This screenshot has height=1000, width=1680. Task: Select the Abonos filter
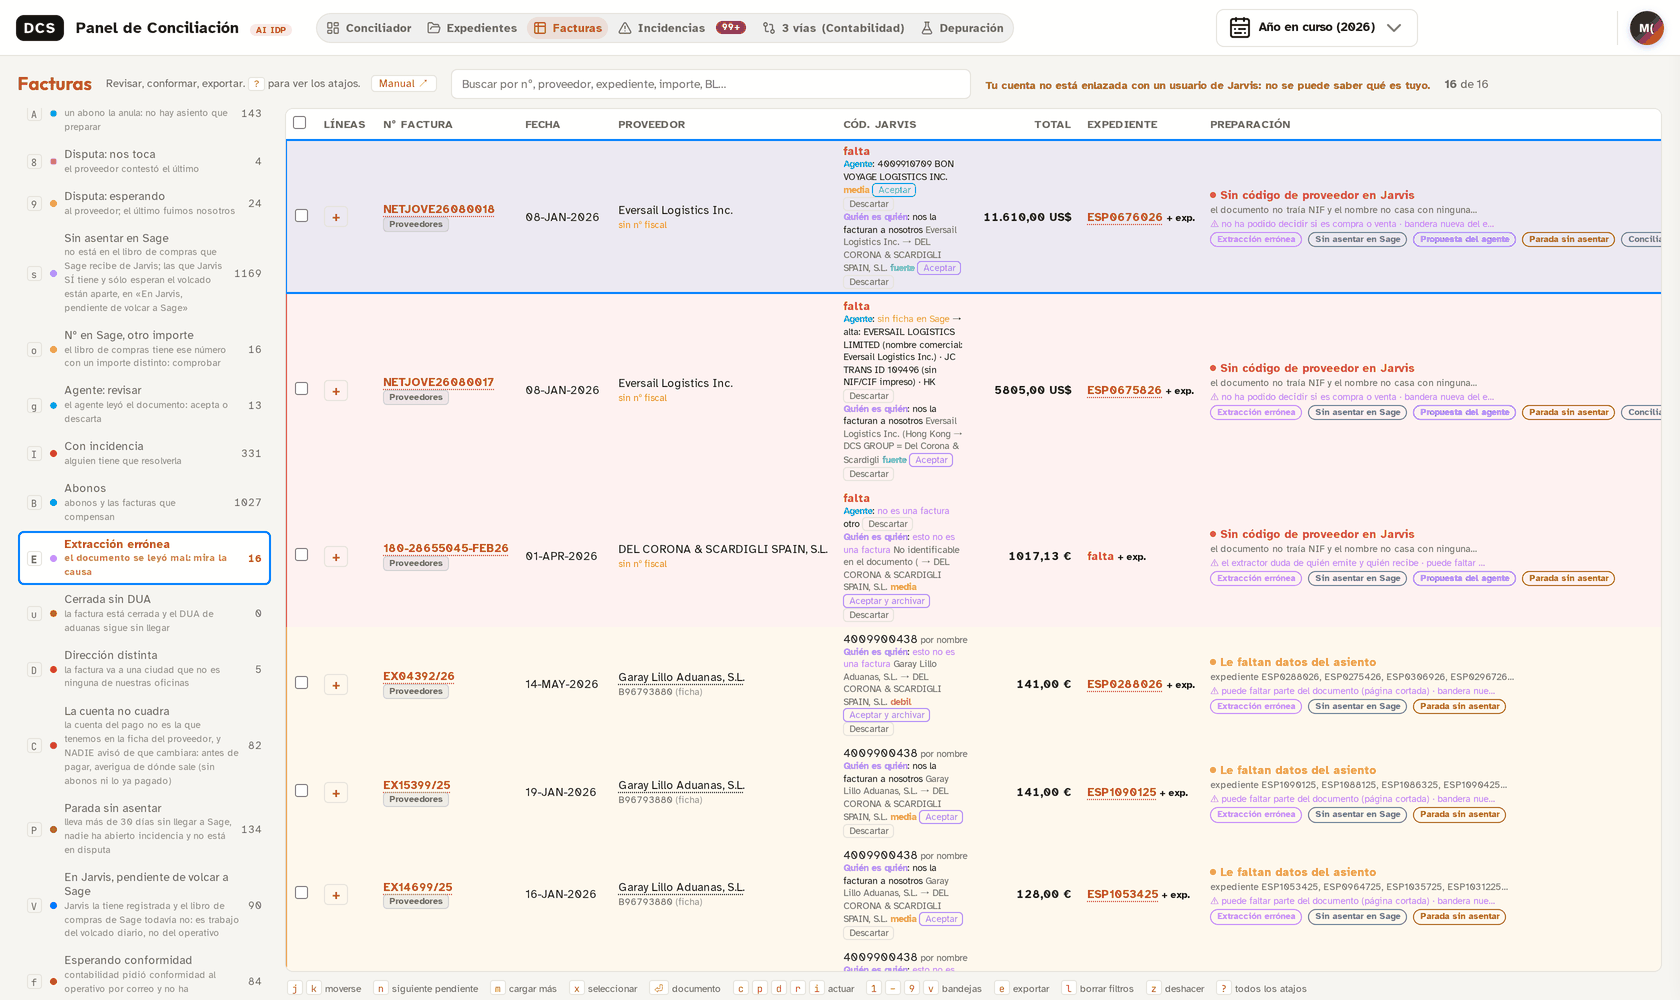point(145,502)
